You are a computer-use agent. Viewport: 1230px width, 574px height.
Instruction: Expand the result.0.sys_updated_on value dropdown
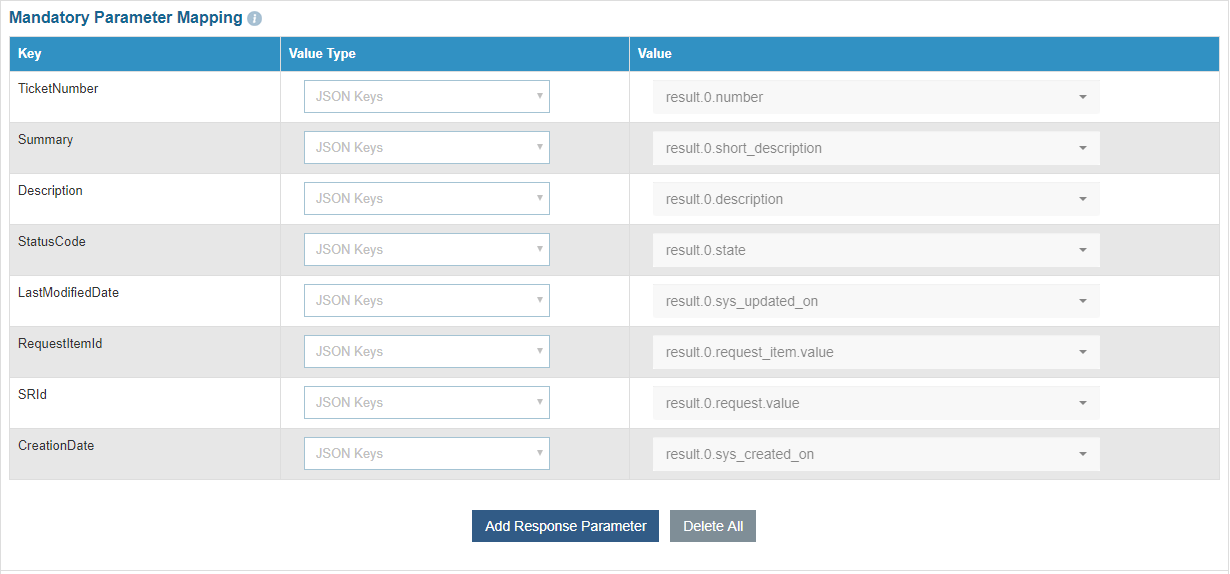coord(876,301)
